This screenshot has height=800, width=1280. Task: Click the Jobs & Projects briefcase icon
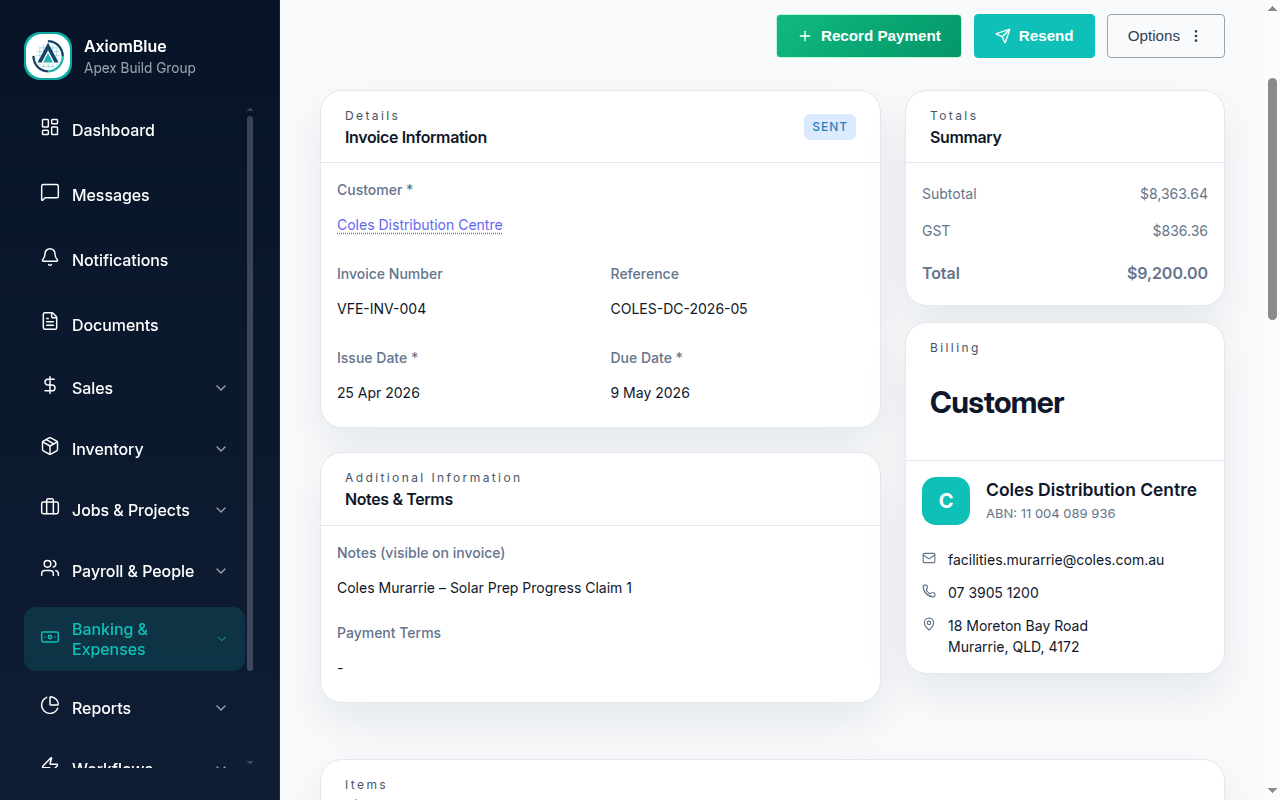point(50,507)
